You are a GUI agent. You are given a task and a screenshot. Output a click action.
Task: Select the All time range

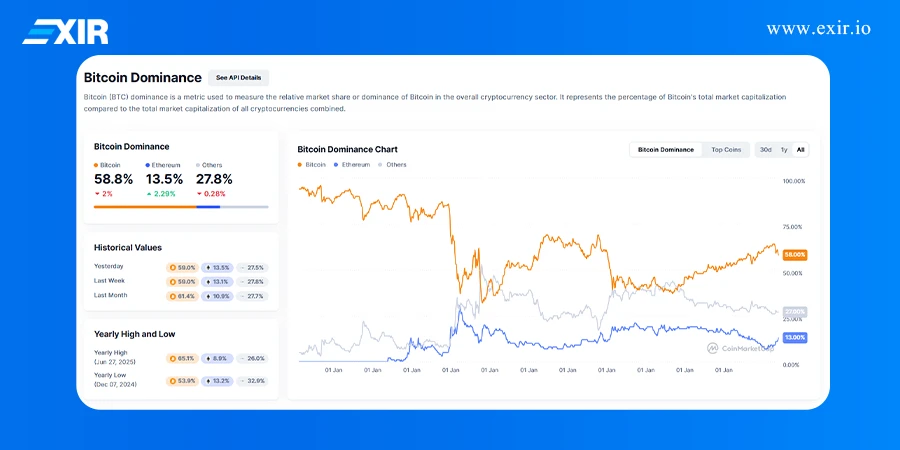coord(801,149)
